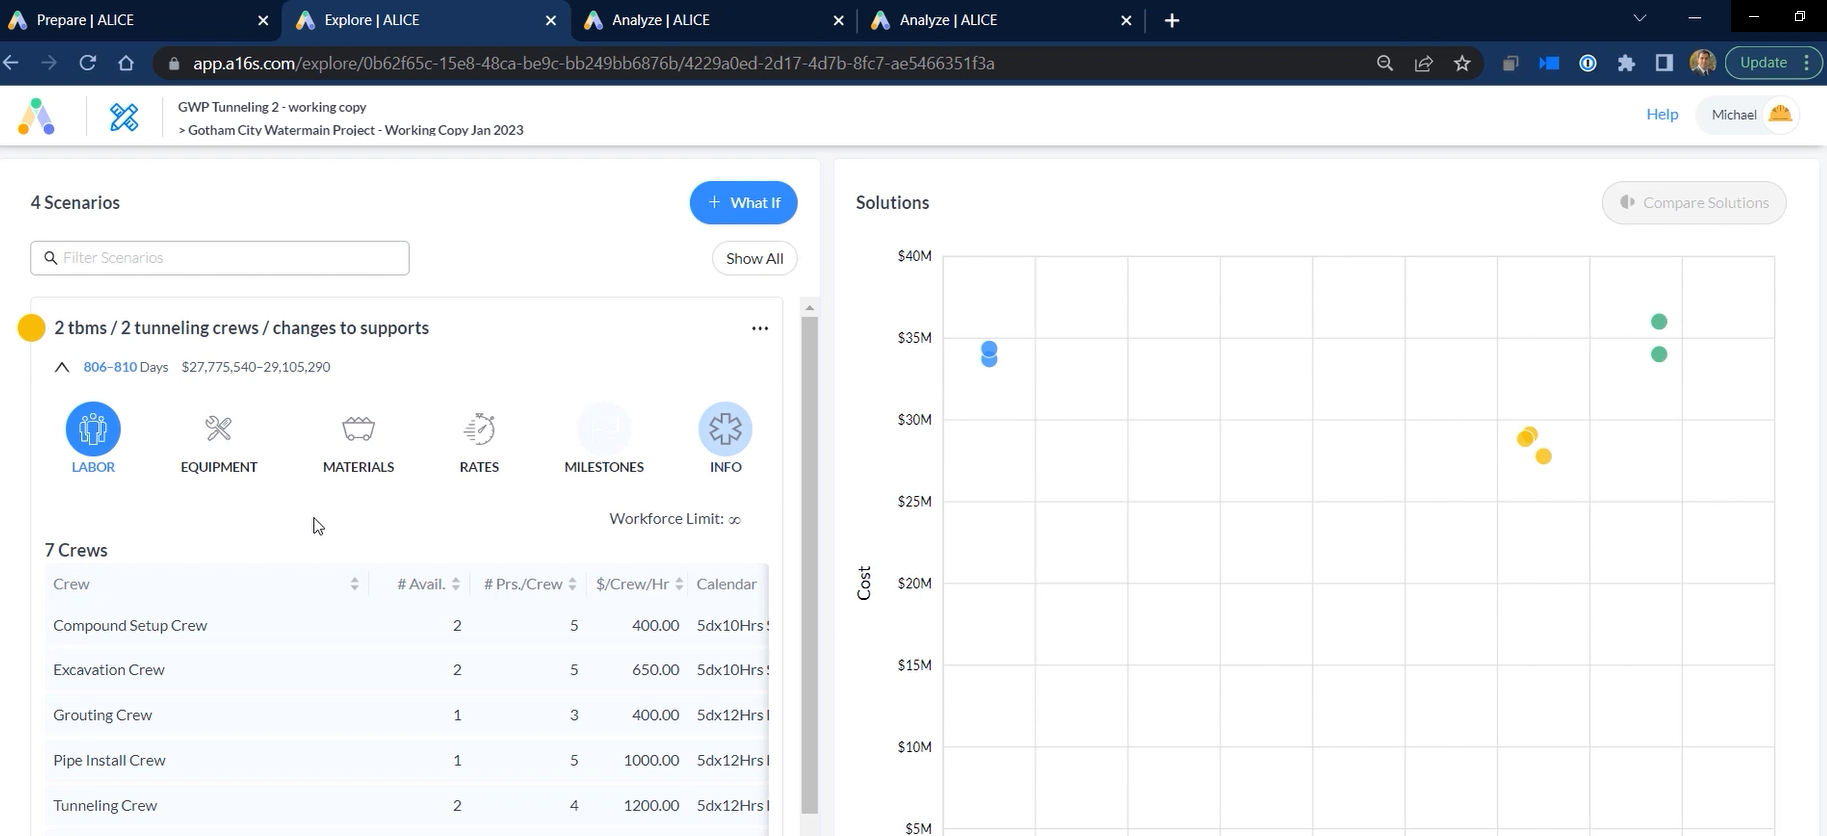
Task: Select the upper green solution dot
Action: pyautogui.click(x=1659, y=322)
